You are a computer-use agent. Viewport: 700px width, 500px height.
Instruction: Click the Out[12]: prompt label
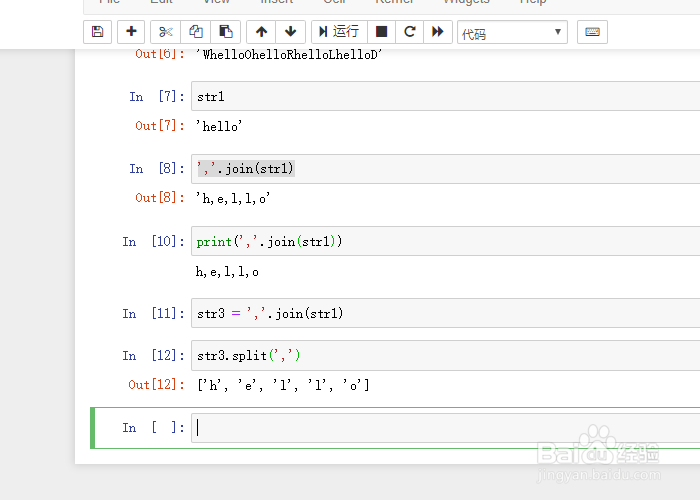(156, 385)
